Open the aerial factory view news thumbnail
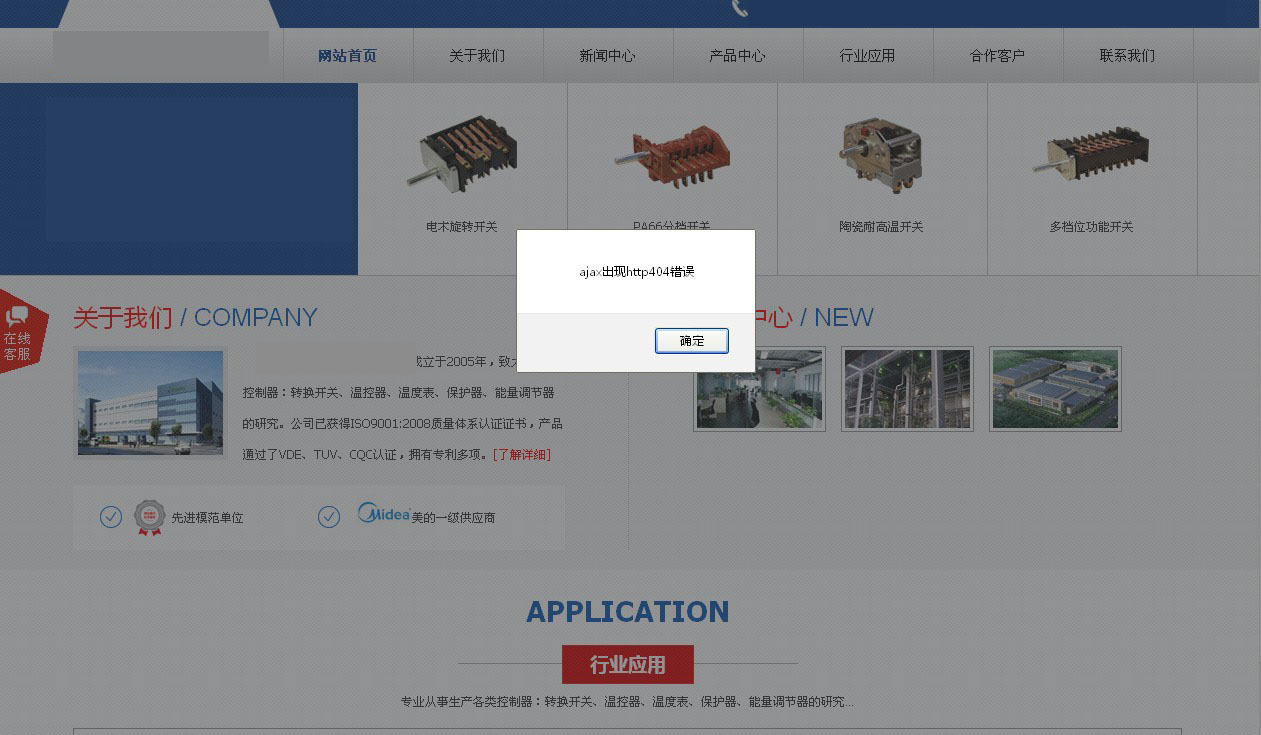This screenshot has height=735, width=1261. pos(1055,389)
